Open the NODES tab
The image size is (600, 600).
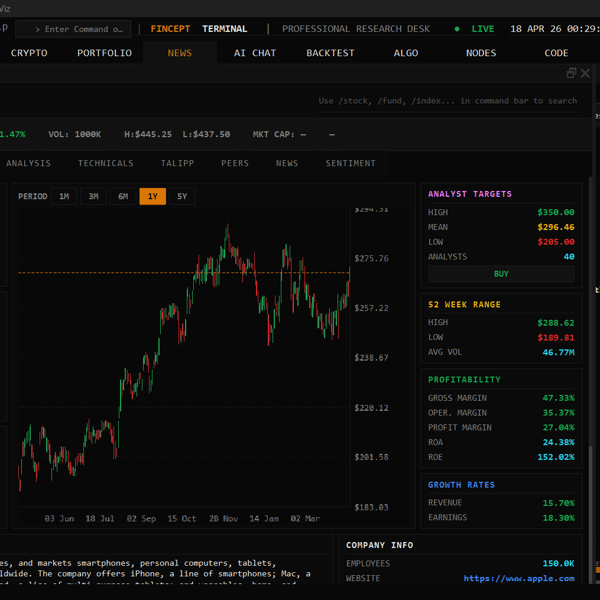(481, 53)
